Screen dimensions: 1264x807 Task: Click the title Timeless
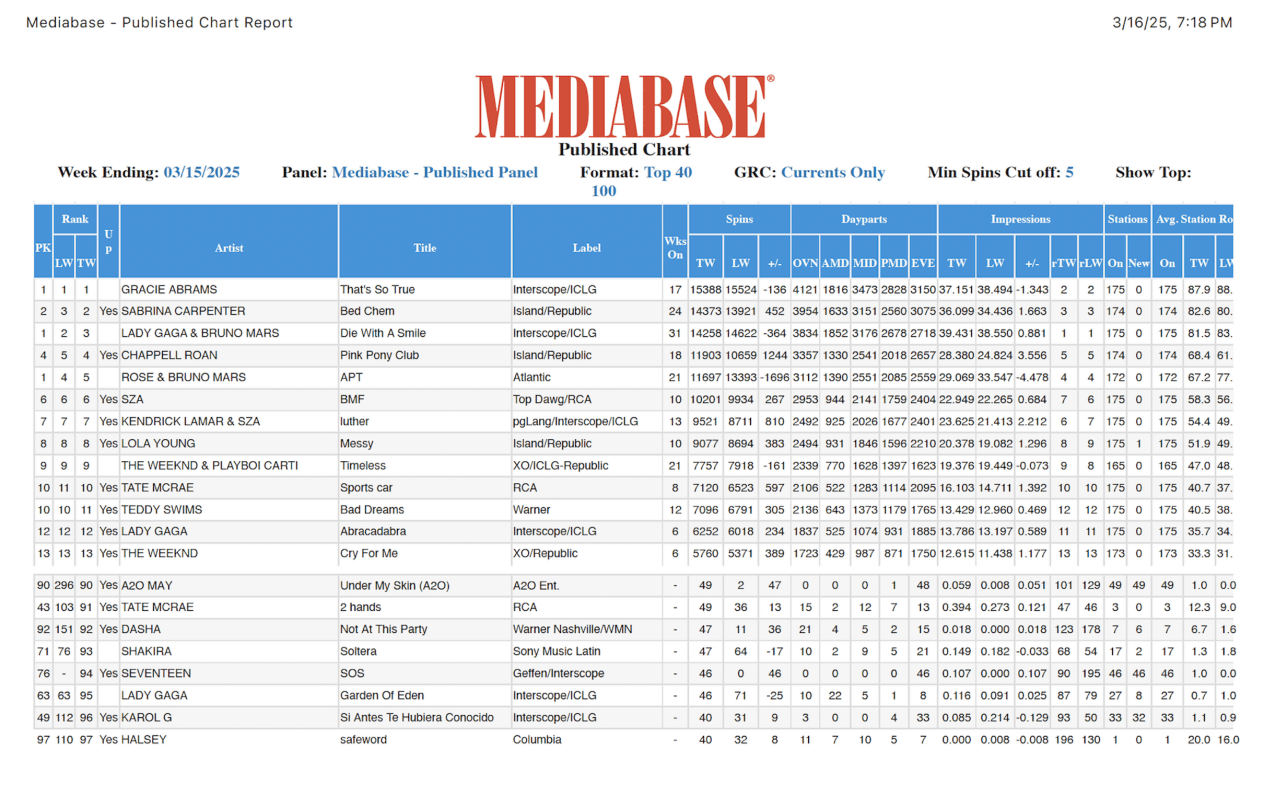pos(363,466)
